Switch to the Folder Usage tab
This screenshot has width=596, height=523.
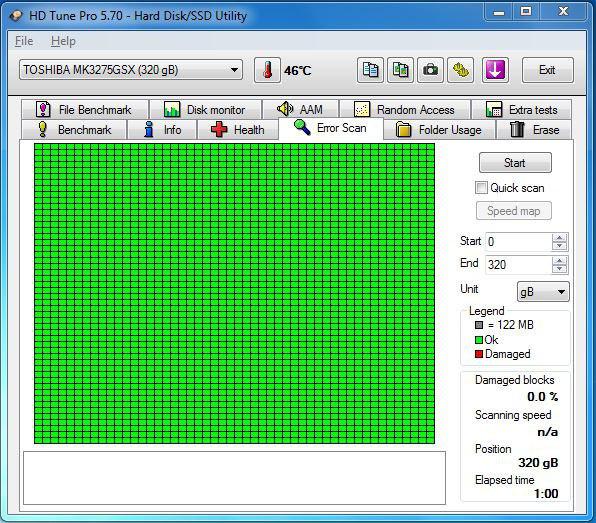coord(439,130)
